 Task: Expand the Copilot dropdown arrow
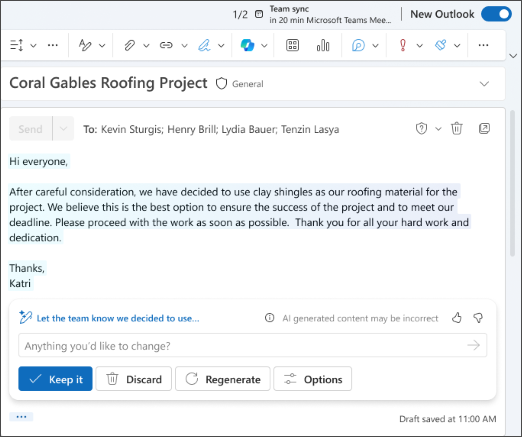click(x=264, y=45)
